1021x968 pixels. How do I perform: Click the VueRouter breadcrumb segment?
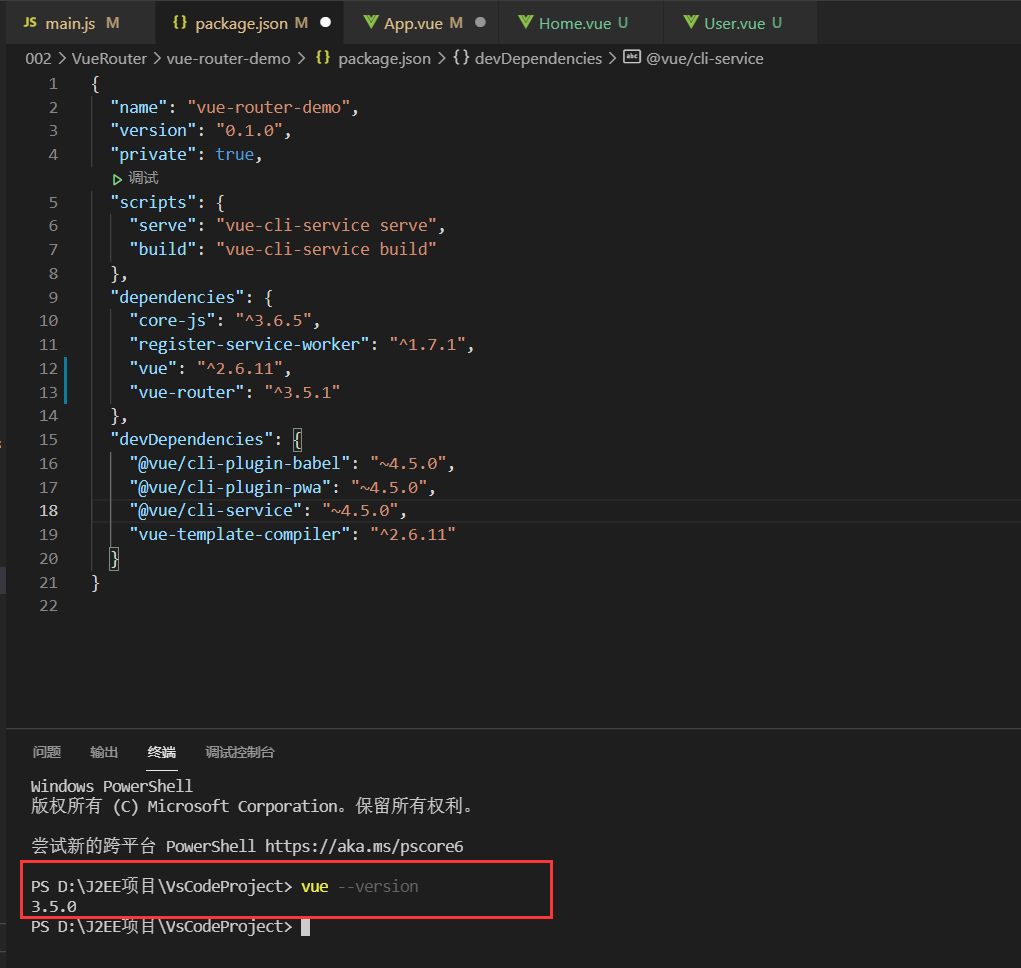[x=109, y=59]
